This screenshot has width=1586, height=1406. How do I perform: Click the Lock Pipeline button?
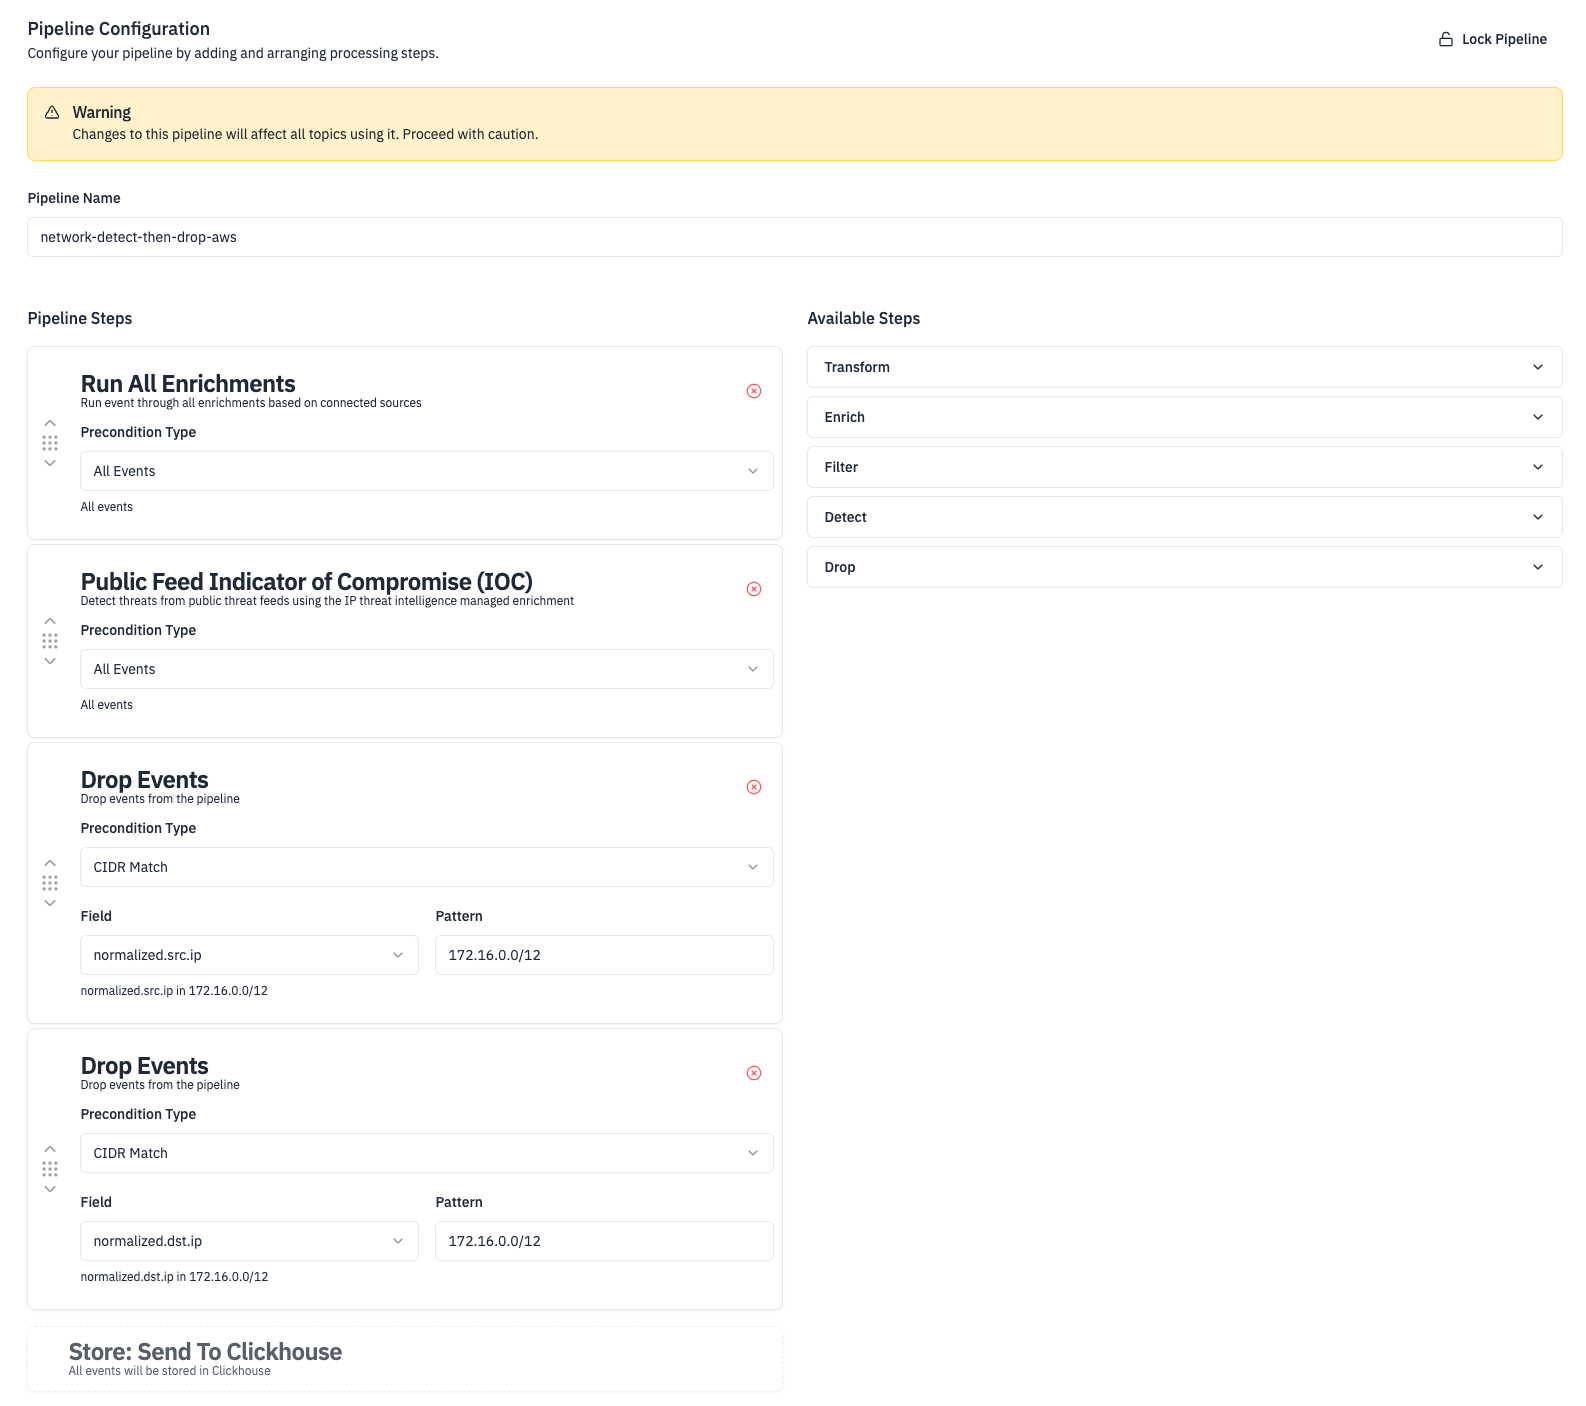click(x=1493, y=39)
